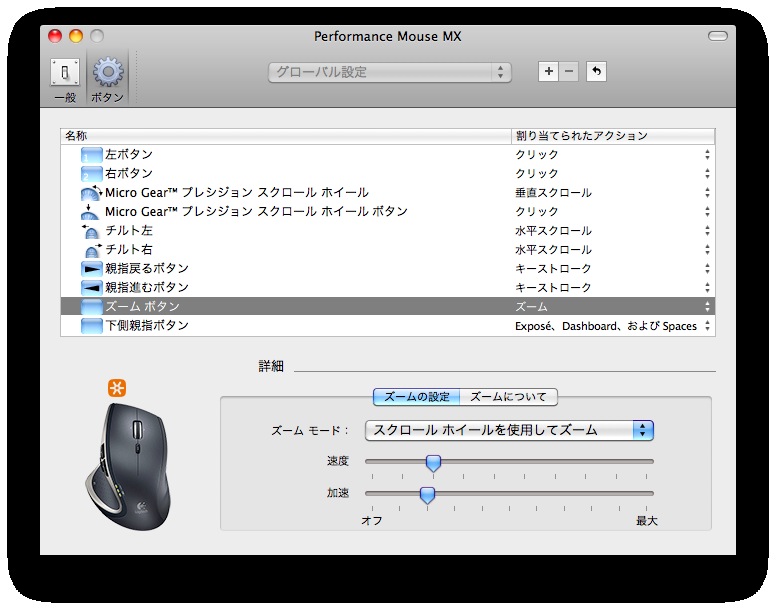Click the 割り当てられたアクション column header
This screenshot has height=610, width=776.
pos(612,136)
